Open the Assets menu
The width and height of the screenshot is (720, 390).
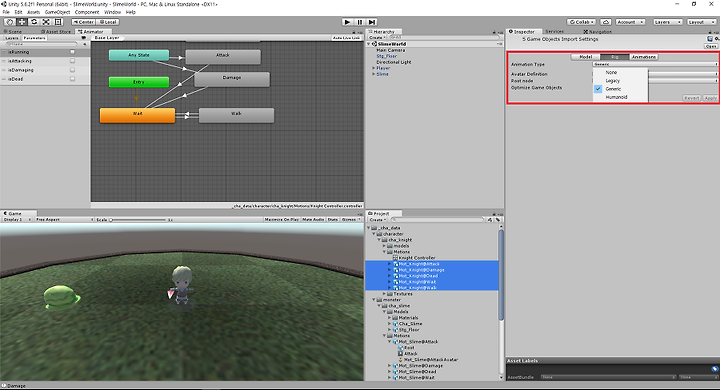[x=34, y=12]
